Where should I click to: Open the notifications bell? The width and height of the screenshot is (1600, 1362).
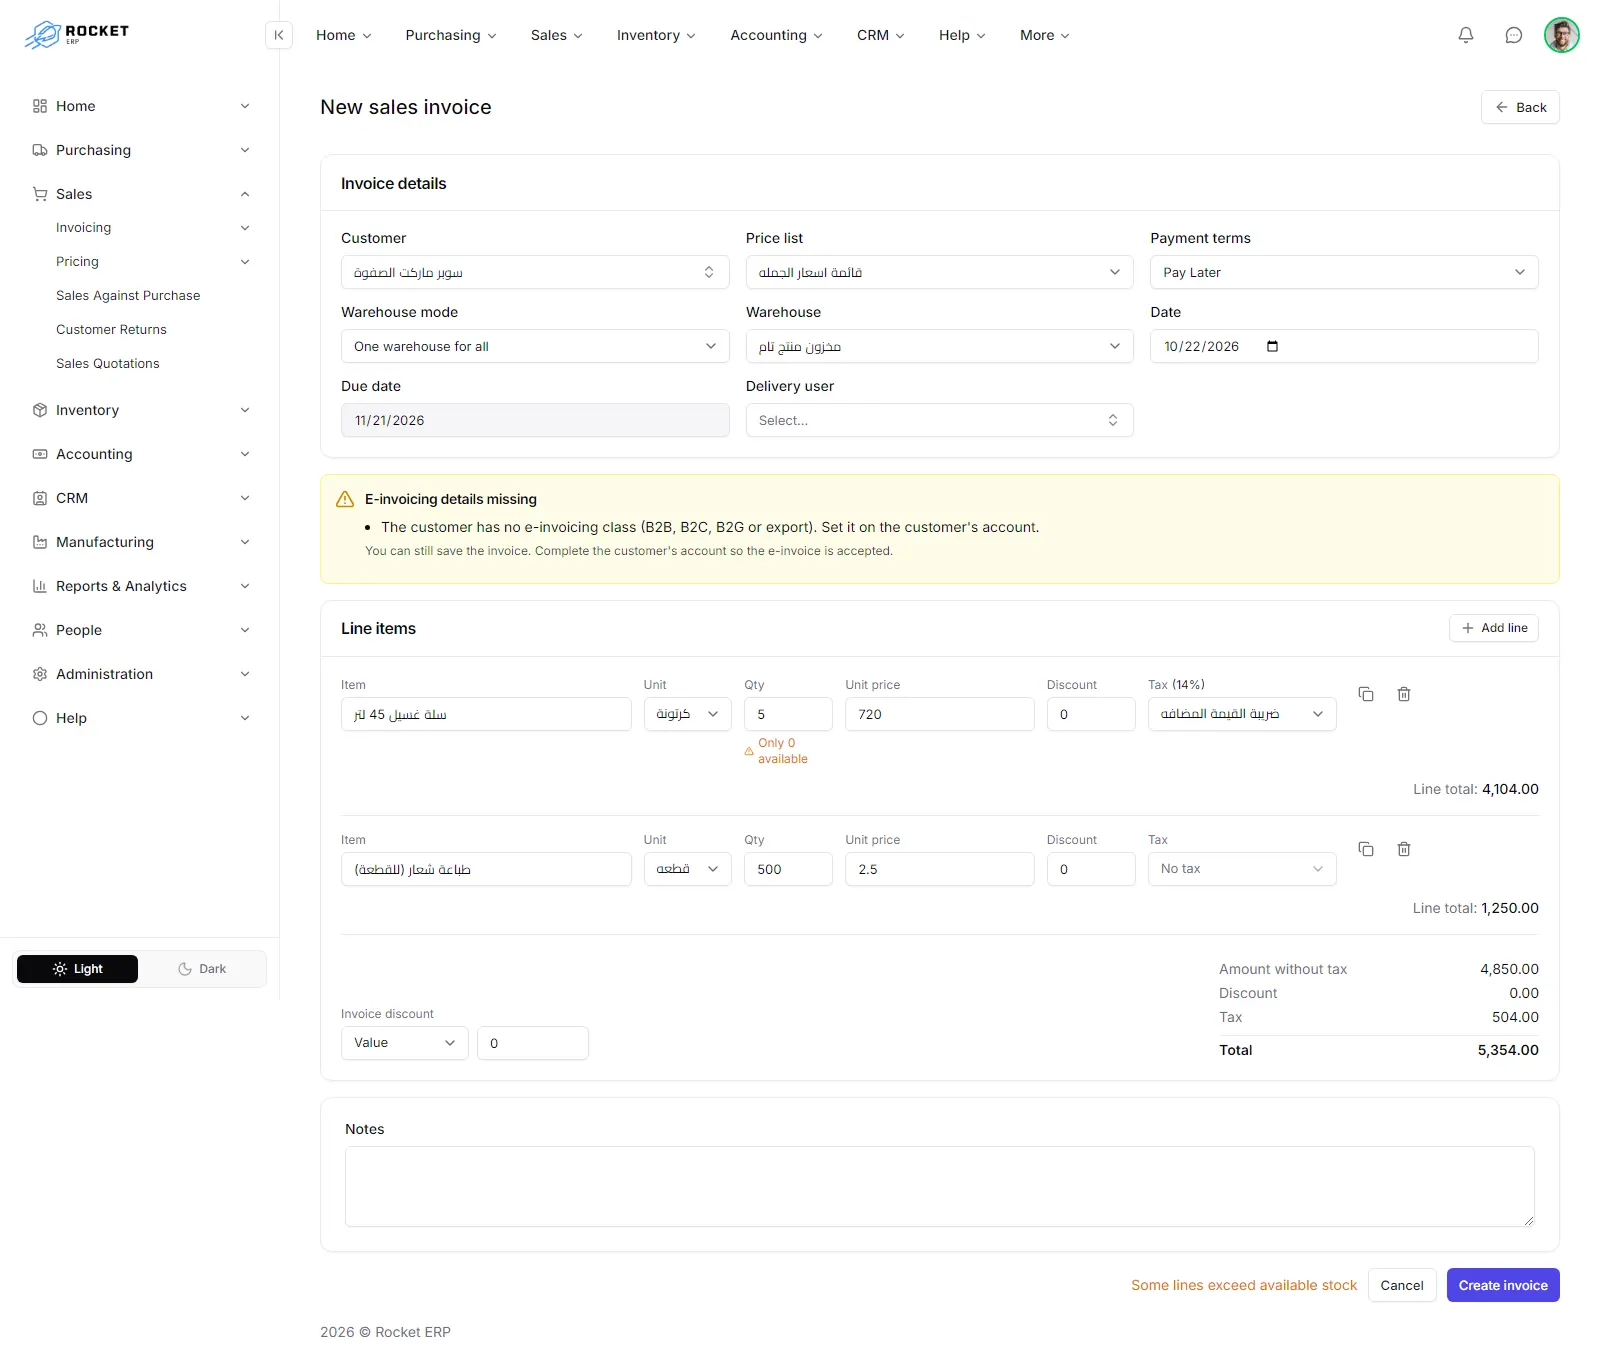pos(1466,35)
